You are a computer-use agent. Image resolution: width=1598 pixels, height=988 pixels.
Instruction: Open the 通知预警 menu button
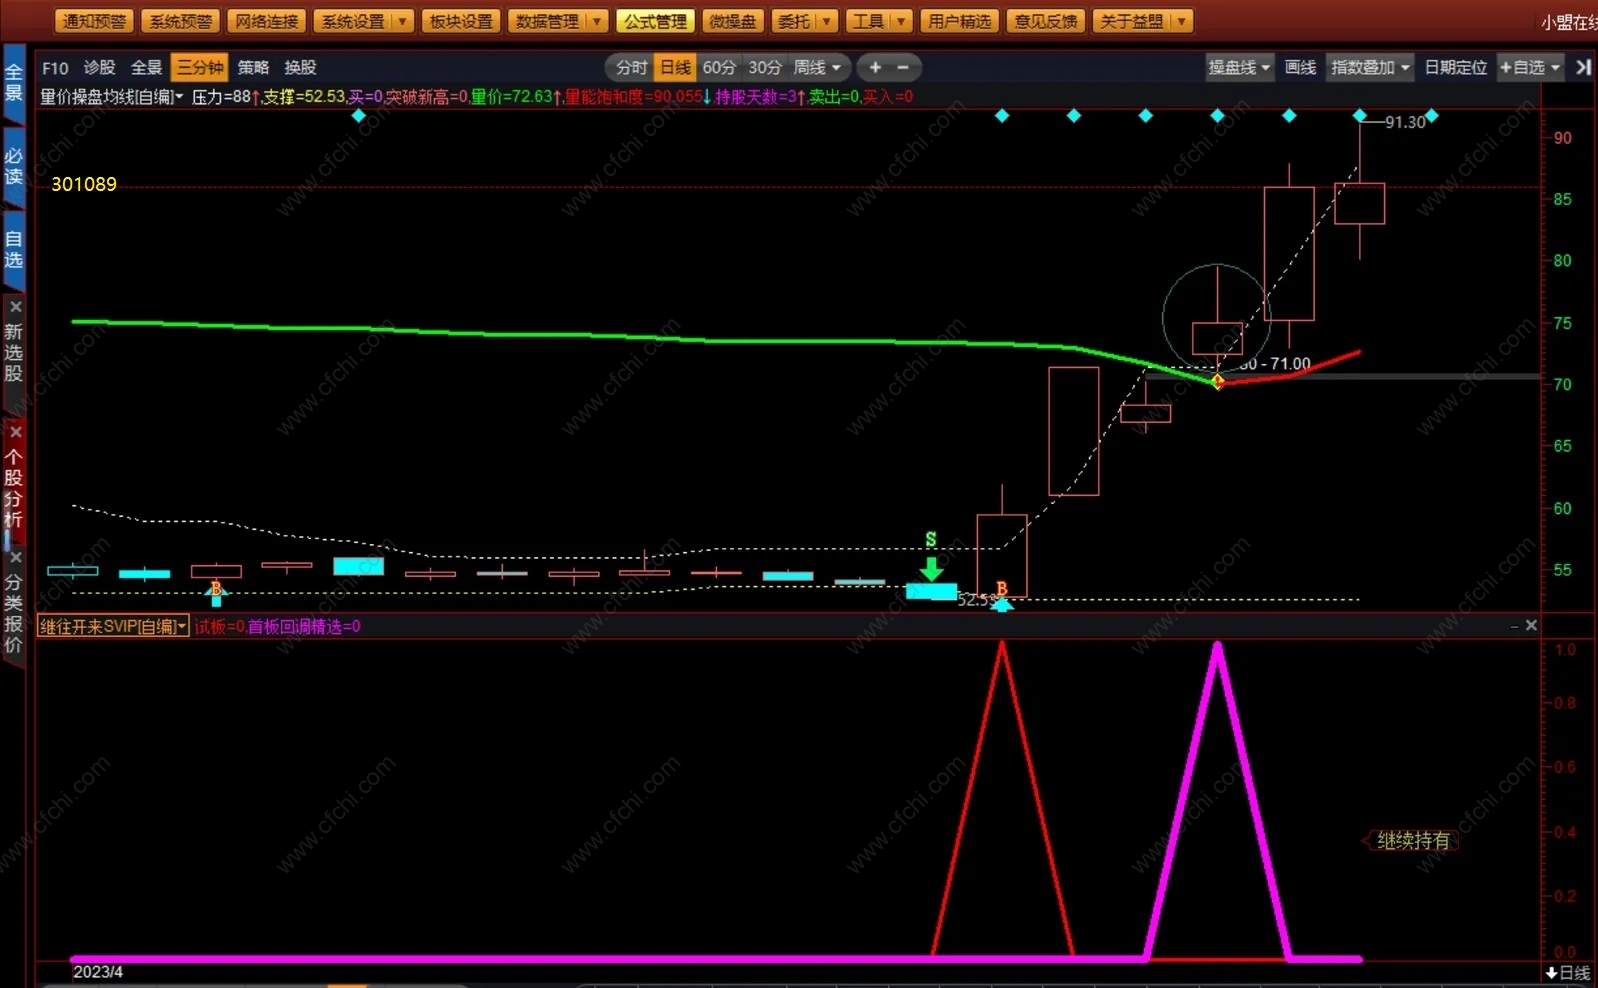[x=95, y=21]
